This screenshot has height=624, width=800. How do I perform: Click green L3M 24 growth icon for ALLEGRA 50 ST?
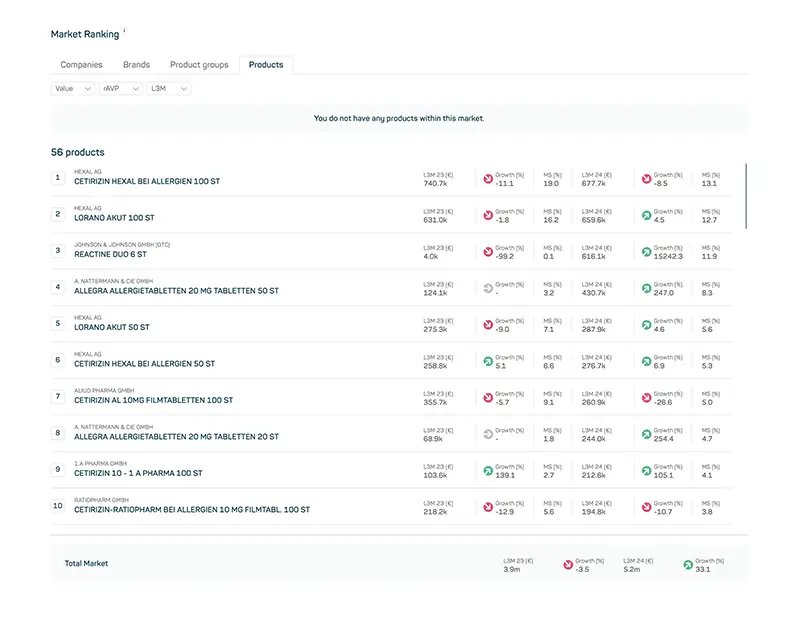646,288
